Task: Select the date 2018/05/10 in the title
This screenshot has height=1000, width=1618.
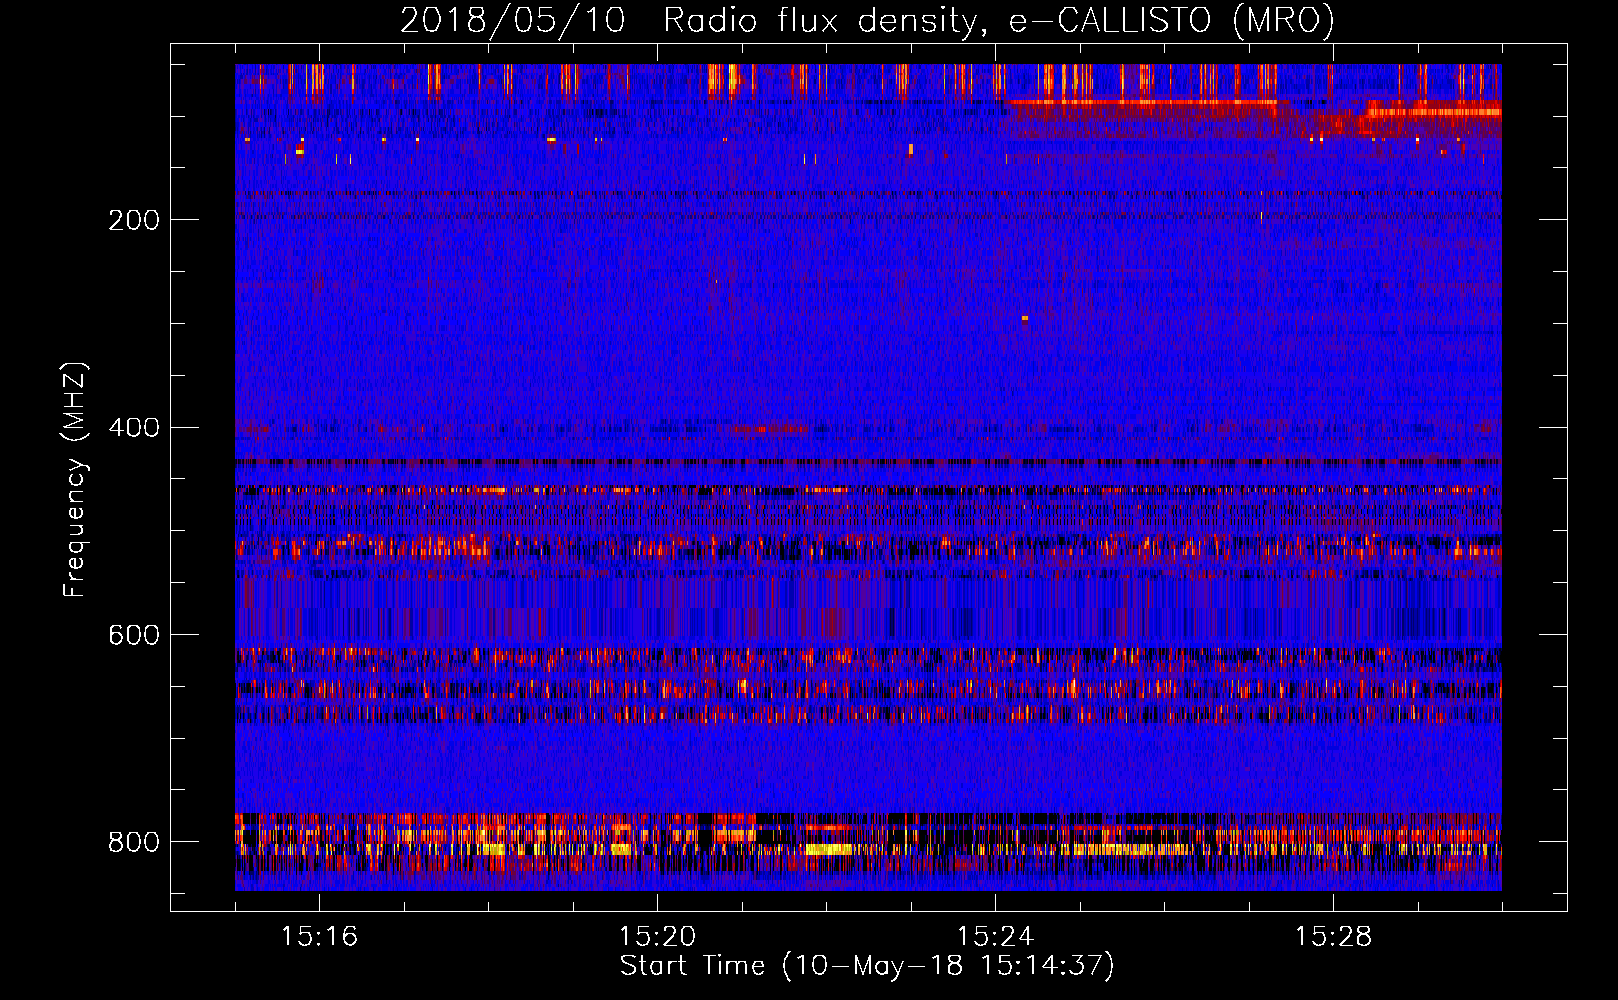Action: point(512,20)
